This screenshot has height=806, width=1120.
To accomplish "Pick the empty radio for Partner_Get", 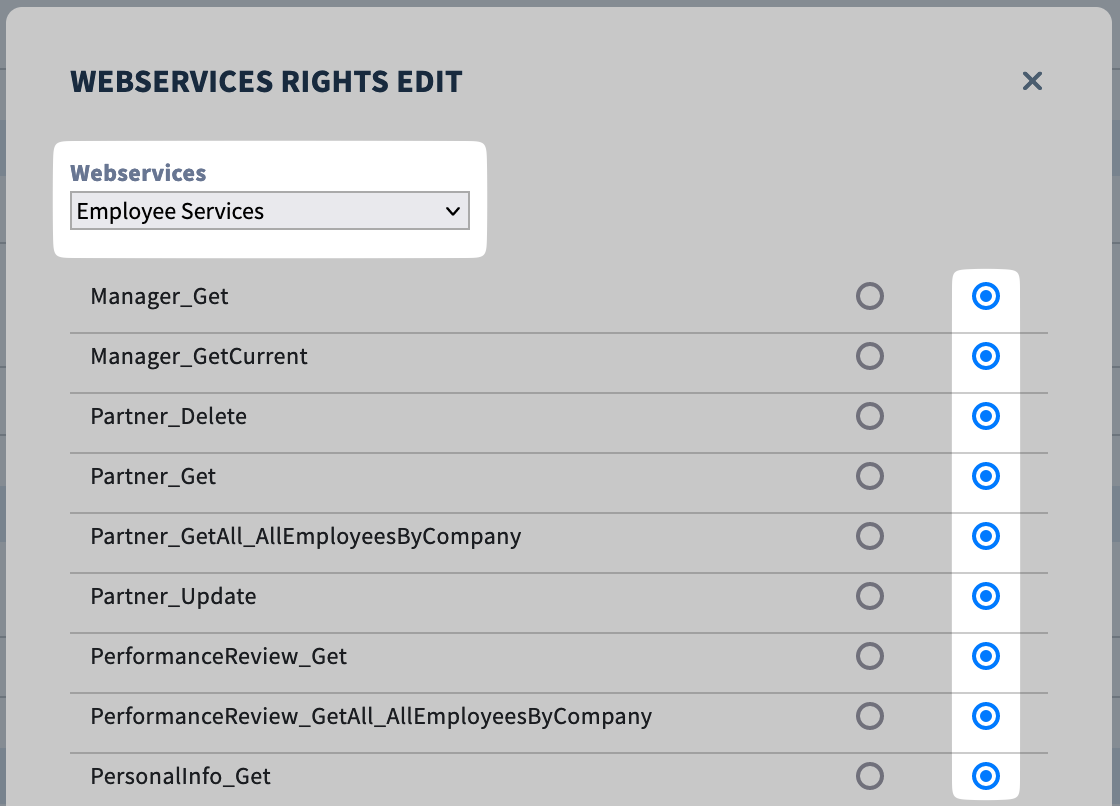I will [x=870, y=476].
